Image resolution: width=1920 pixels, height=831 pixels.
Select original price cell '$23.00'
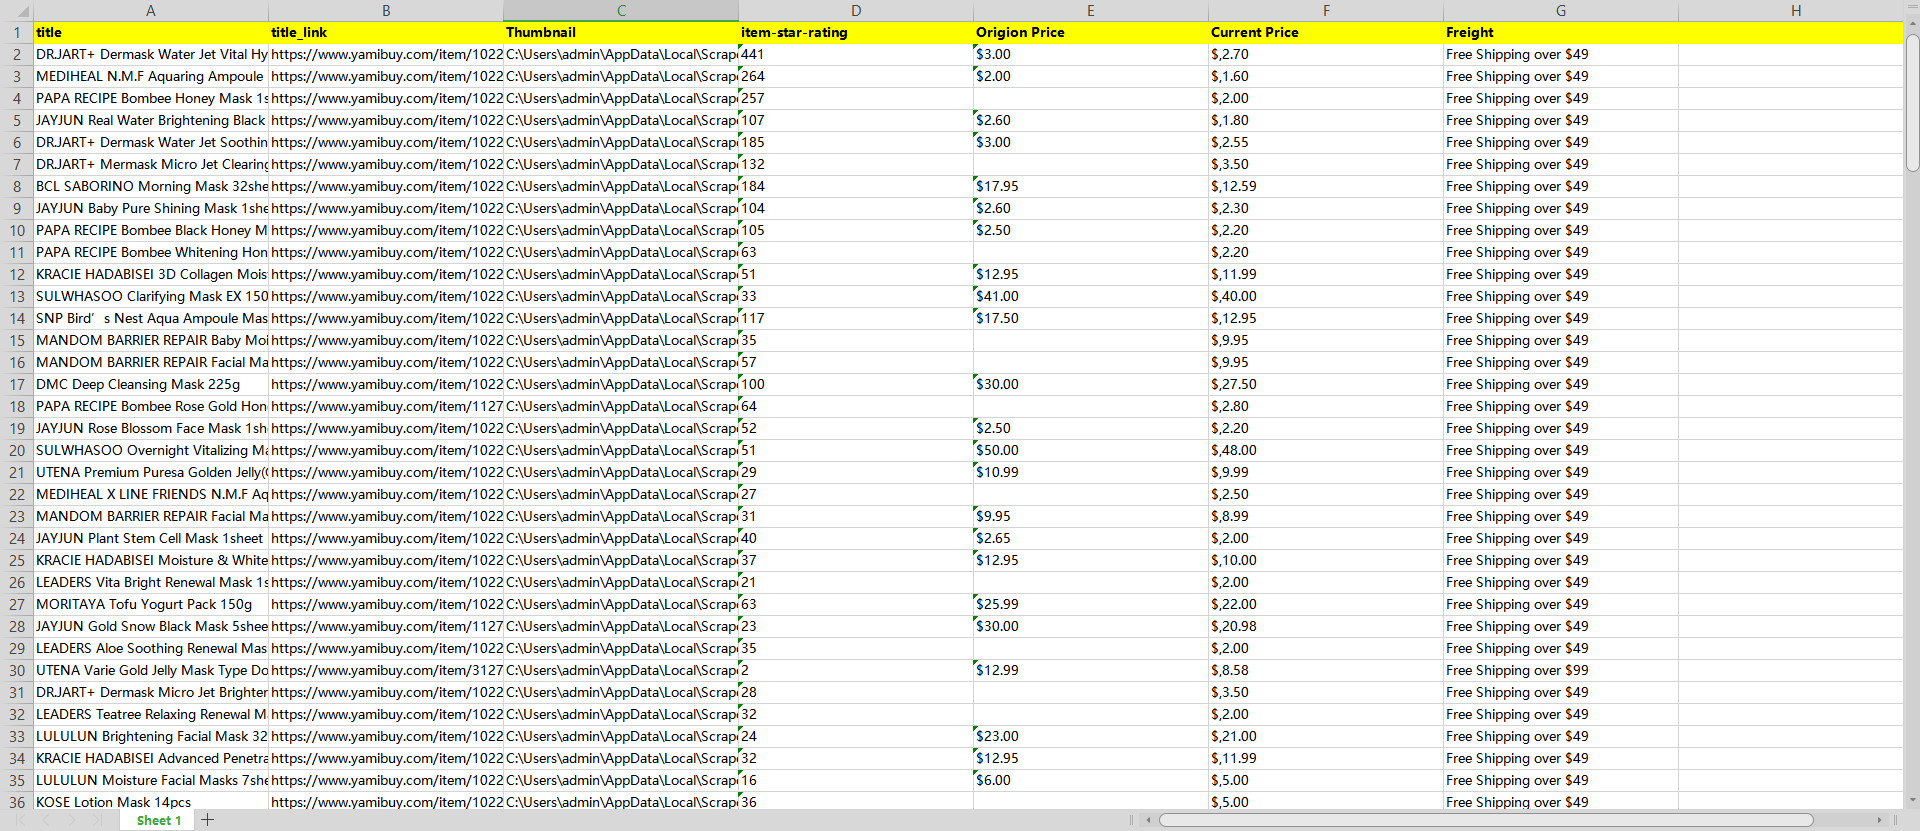click(x=1091, y=736)
